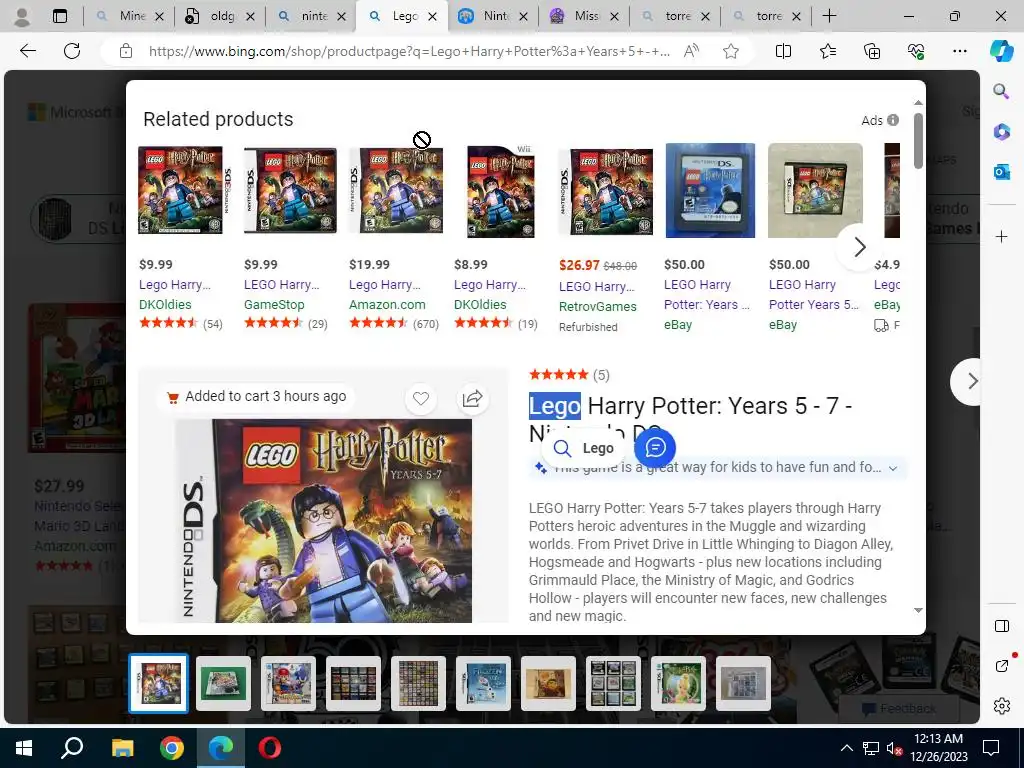Open the notification center
The height and width of the screenshot is (768, 1024).
[991, 748]
